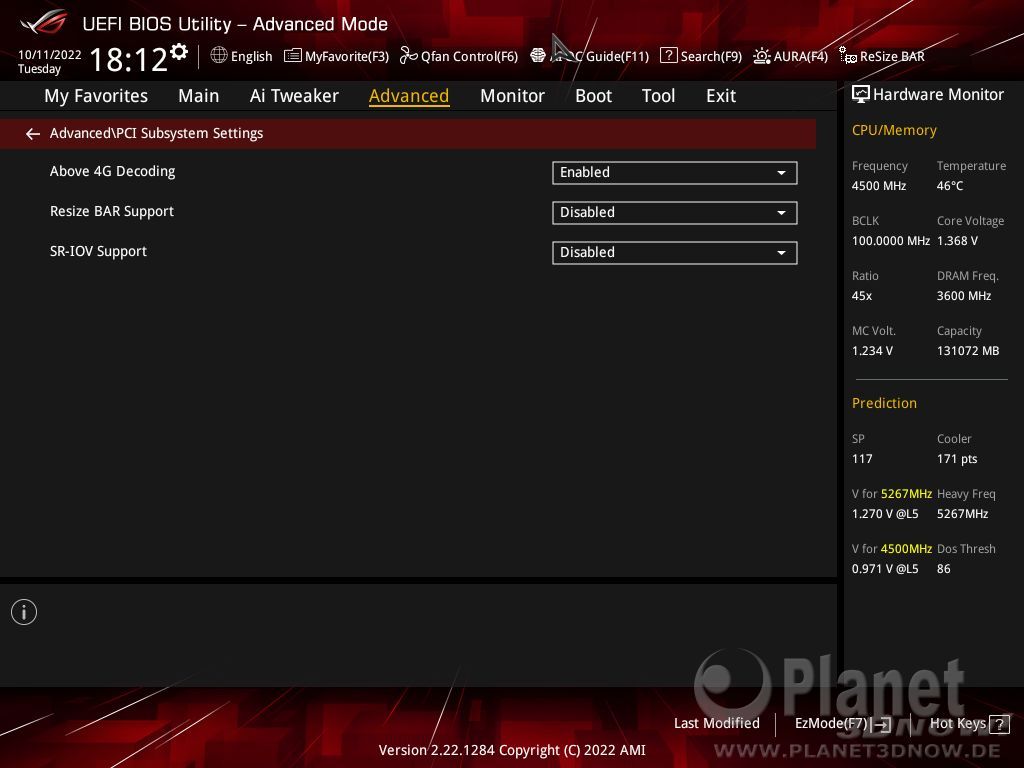Select the Resize BAR Support label
The width and height of the screenshot is (1024, 768).
112,212
